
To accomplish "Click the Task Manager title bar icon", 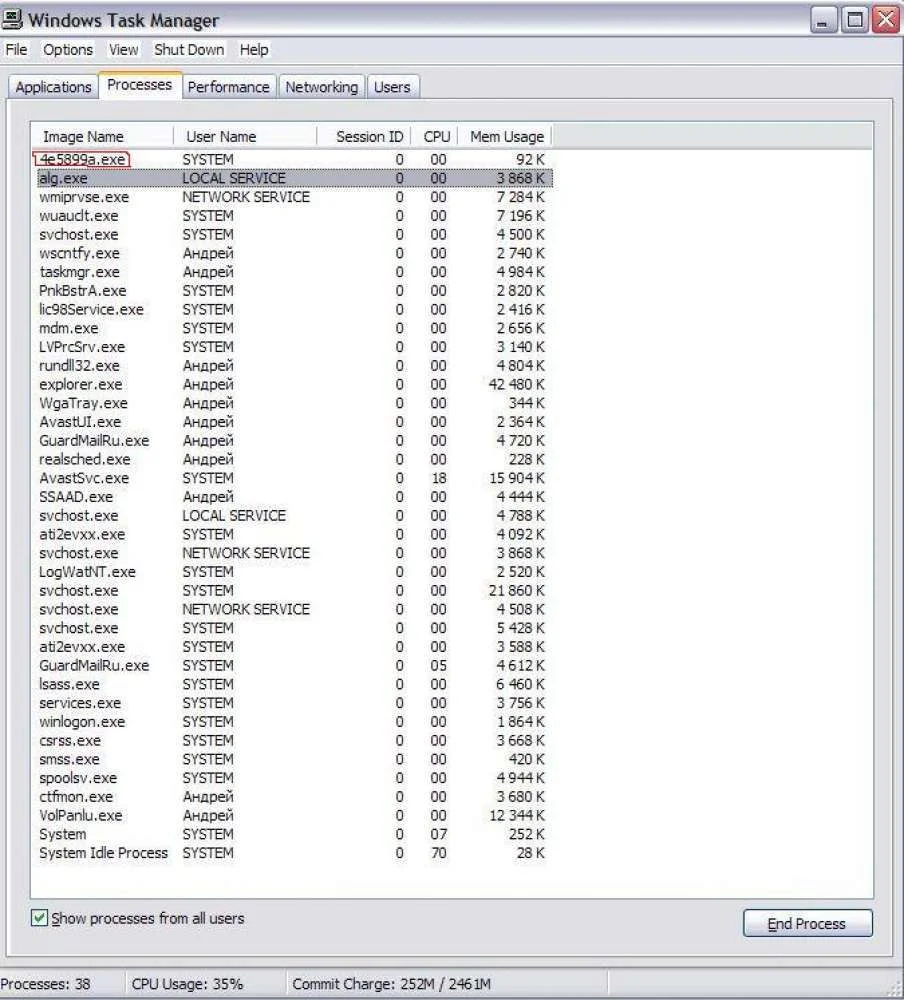I will [x=12, y=19].
